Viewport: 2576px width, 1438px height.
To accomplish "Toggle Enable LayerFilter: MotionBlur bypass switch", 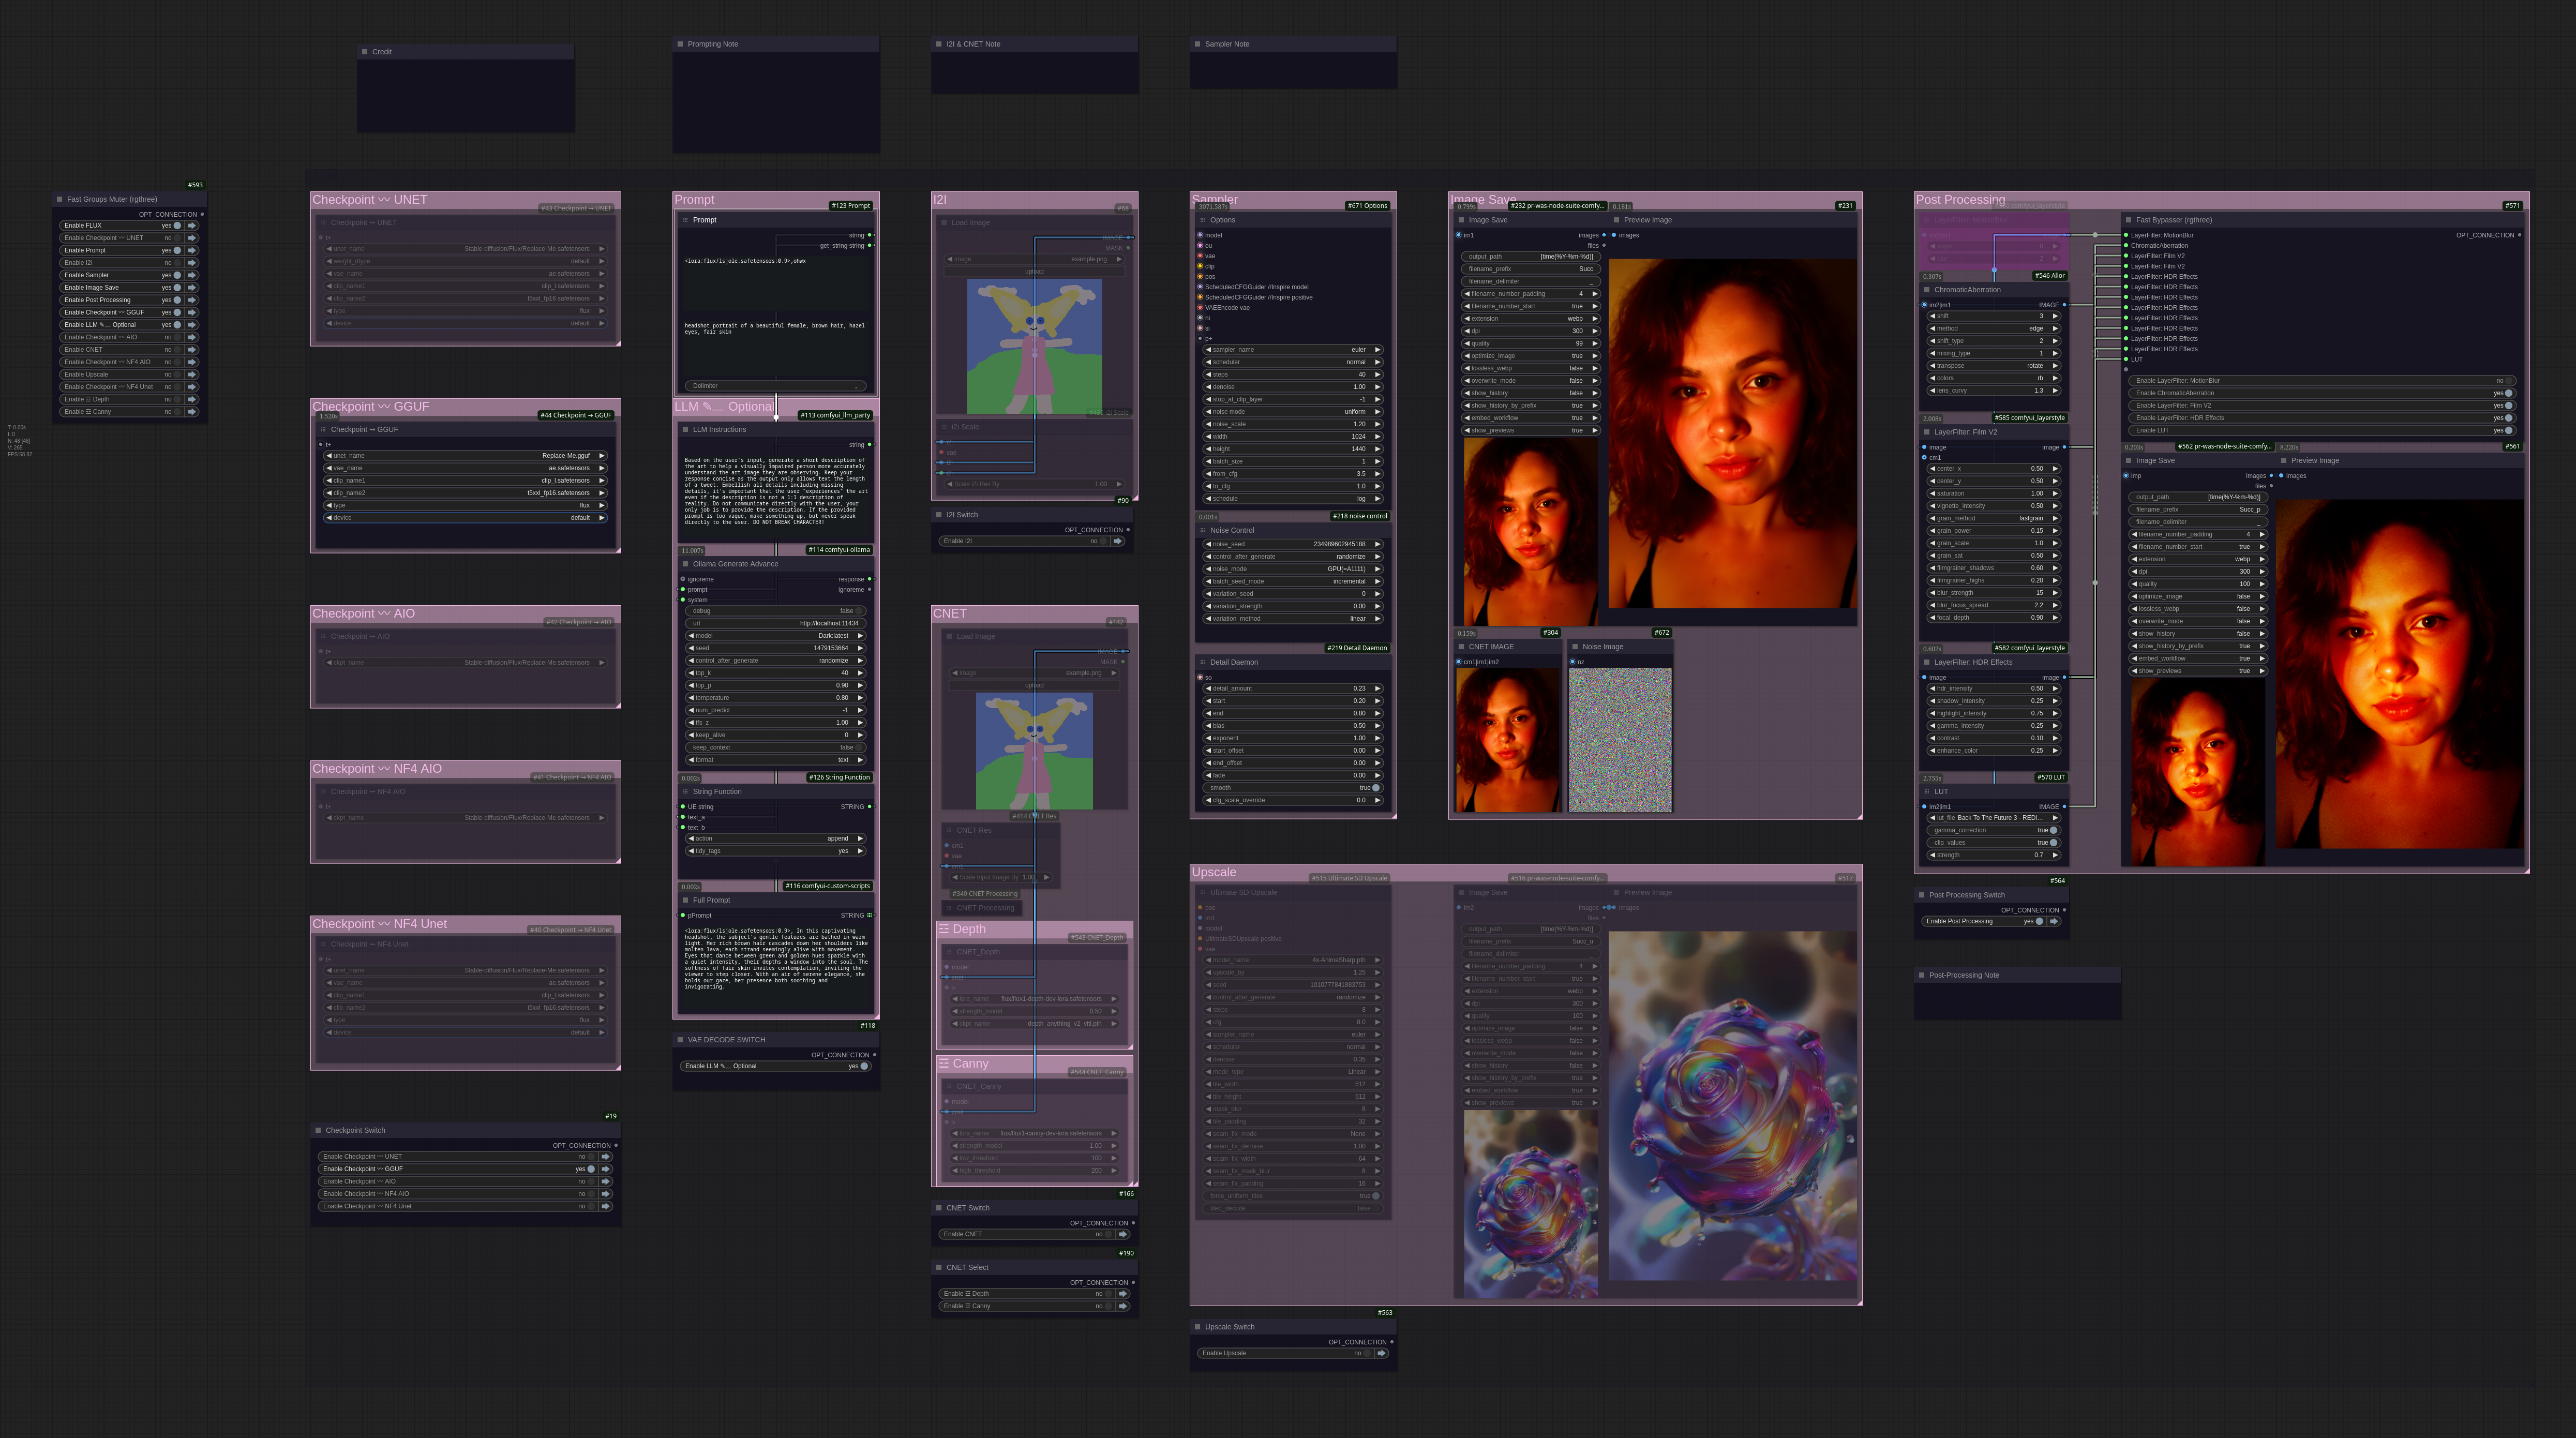I will (2508, 381).
